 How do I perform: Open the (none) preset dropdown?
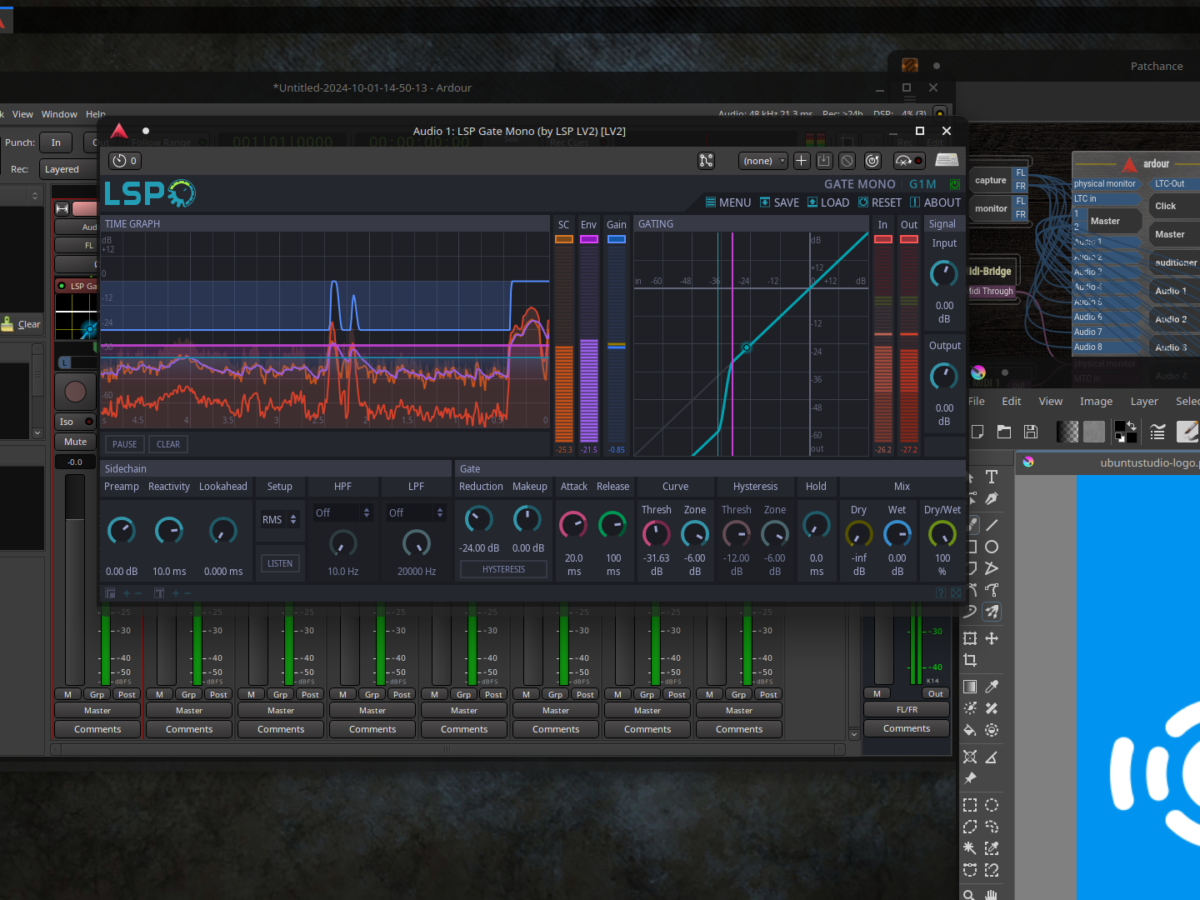pyautogui.click(x=763, y=161)
